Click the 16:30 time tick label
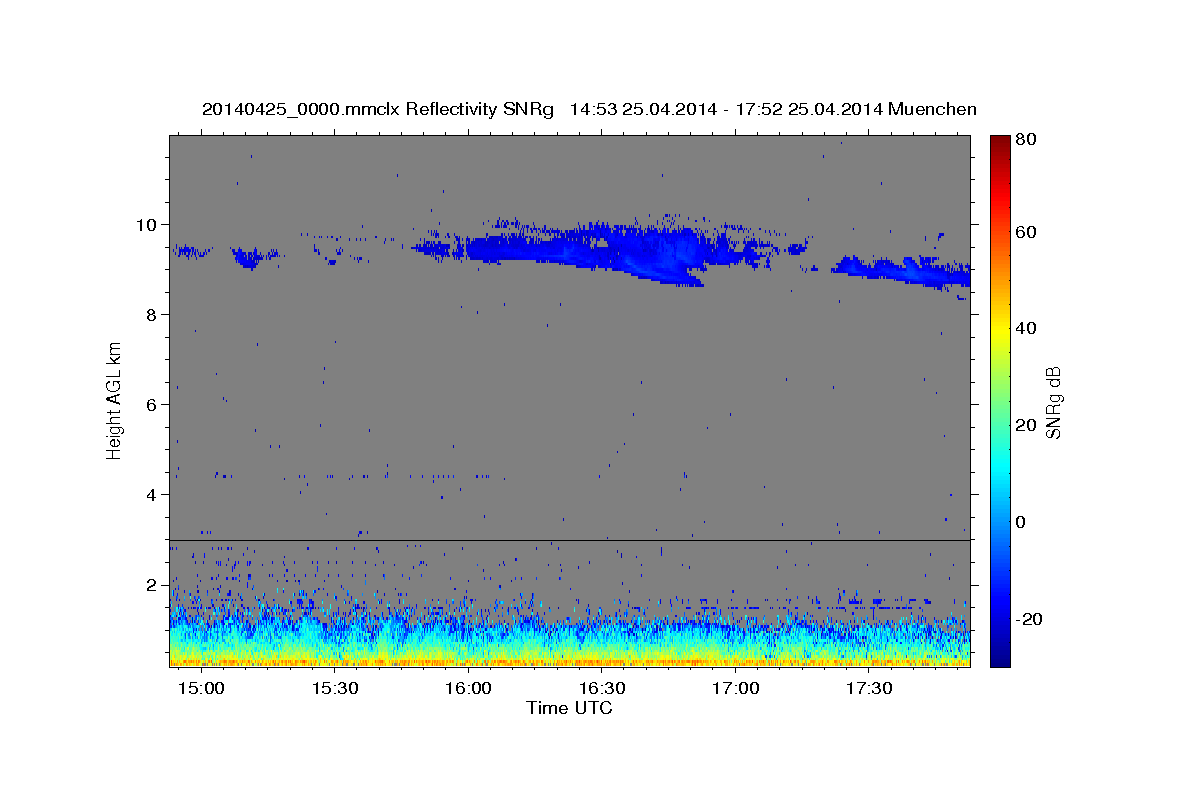 point(603,690)
